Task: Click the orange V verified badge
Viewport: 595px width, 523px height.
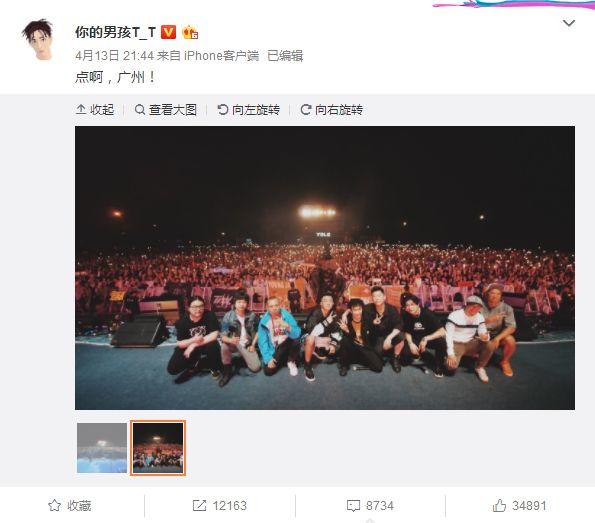Action: click(x=168, y=32)
